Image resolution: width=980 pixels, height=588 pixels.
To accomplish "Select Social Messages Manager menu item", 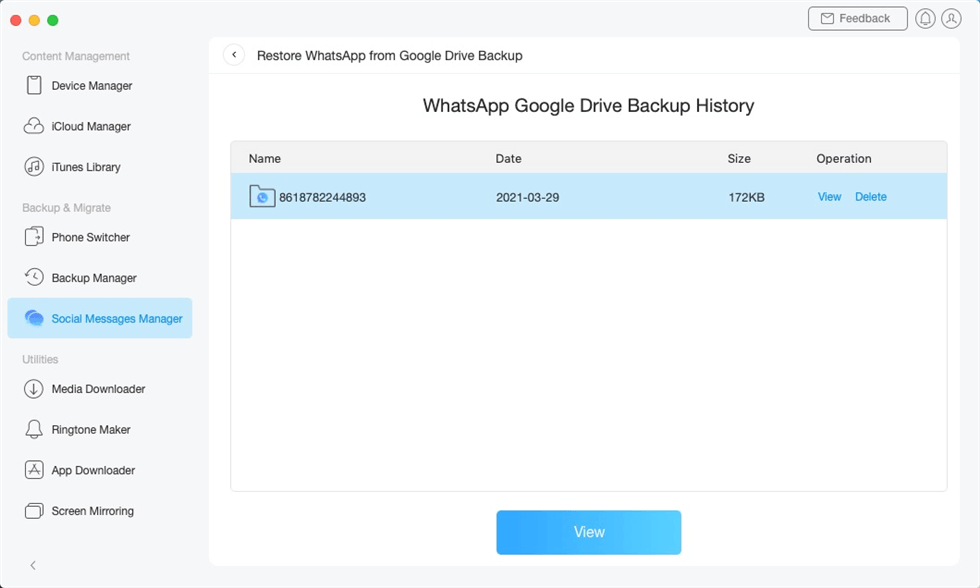I will 100,318.
